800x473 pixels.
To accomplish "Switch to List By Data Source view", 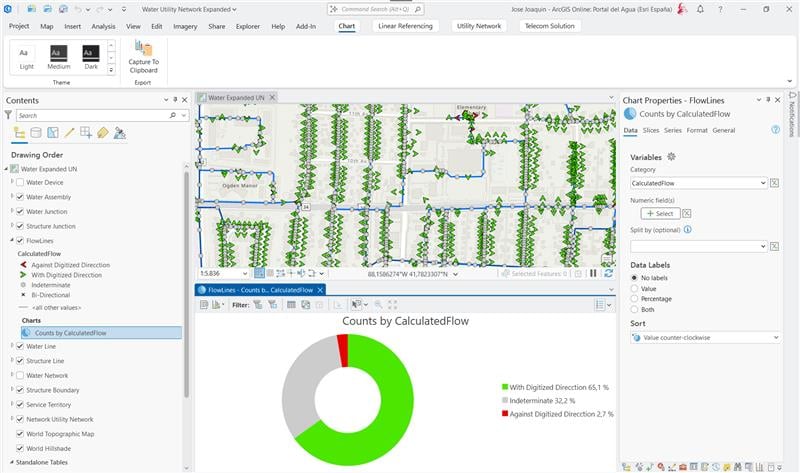I will point(36,133).
